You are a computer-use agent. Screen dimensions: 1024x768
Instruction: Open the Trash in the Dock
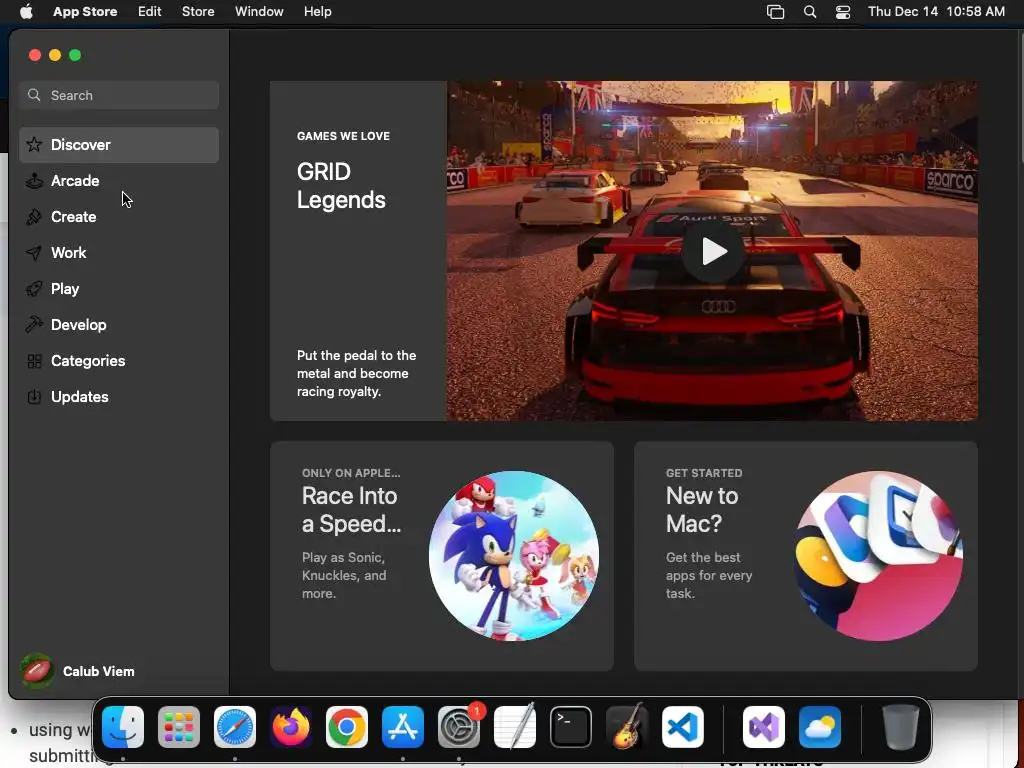click(x=901, y=727)
